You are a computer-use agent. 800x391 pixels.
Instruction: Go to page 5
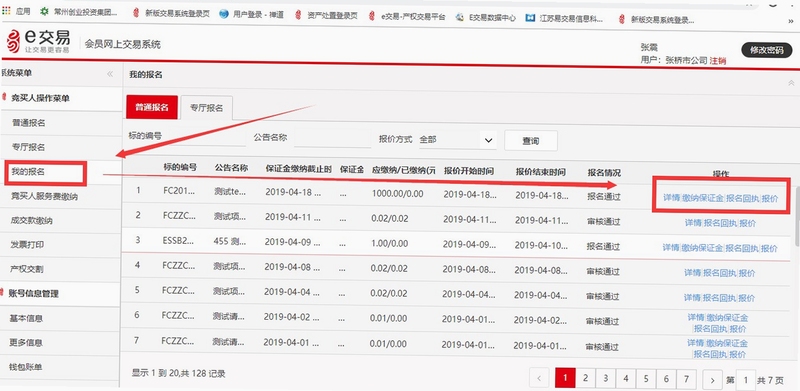point(646,379)
